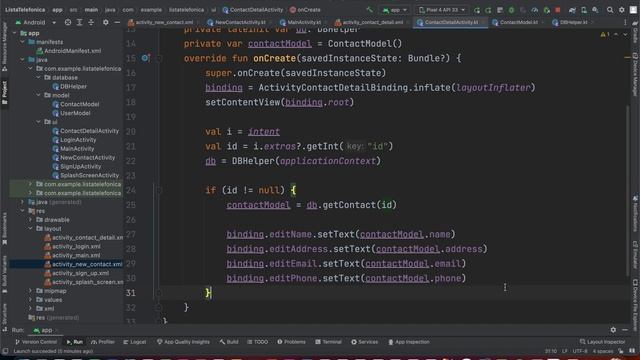
Task: Toggle the Resource Manager side panel
Action: tap(4, 47)
